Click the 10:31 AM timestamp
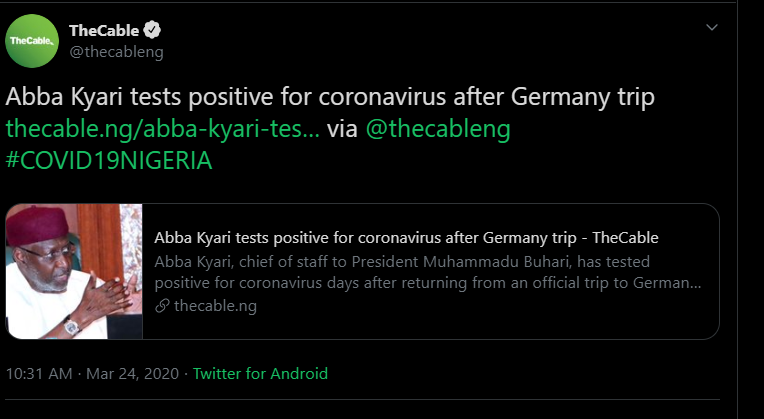This screenshot has height=419, width=764. 39,374
